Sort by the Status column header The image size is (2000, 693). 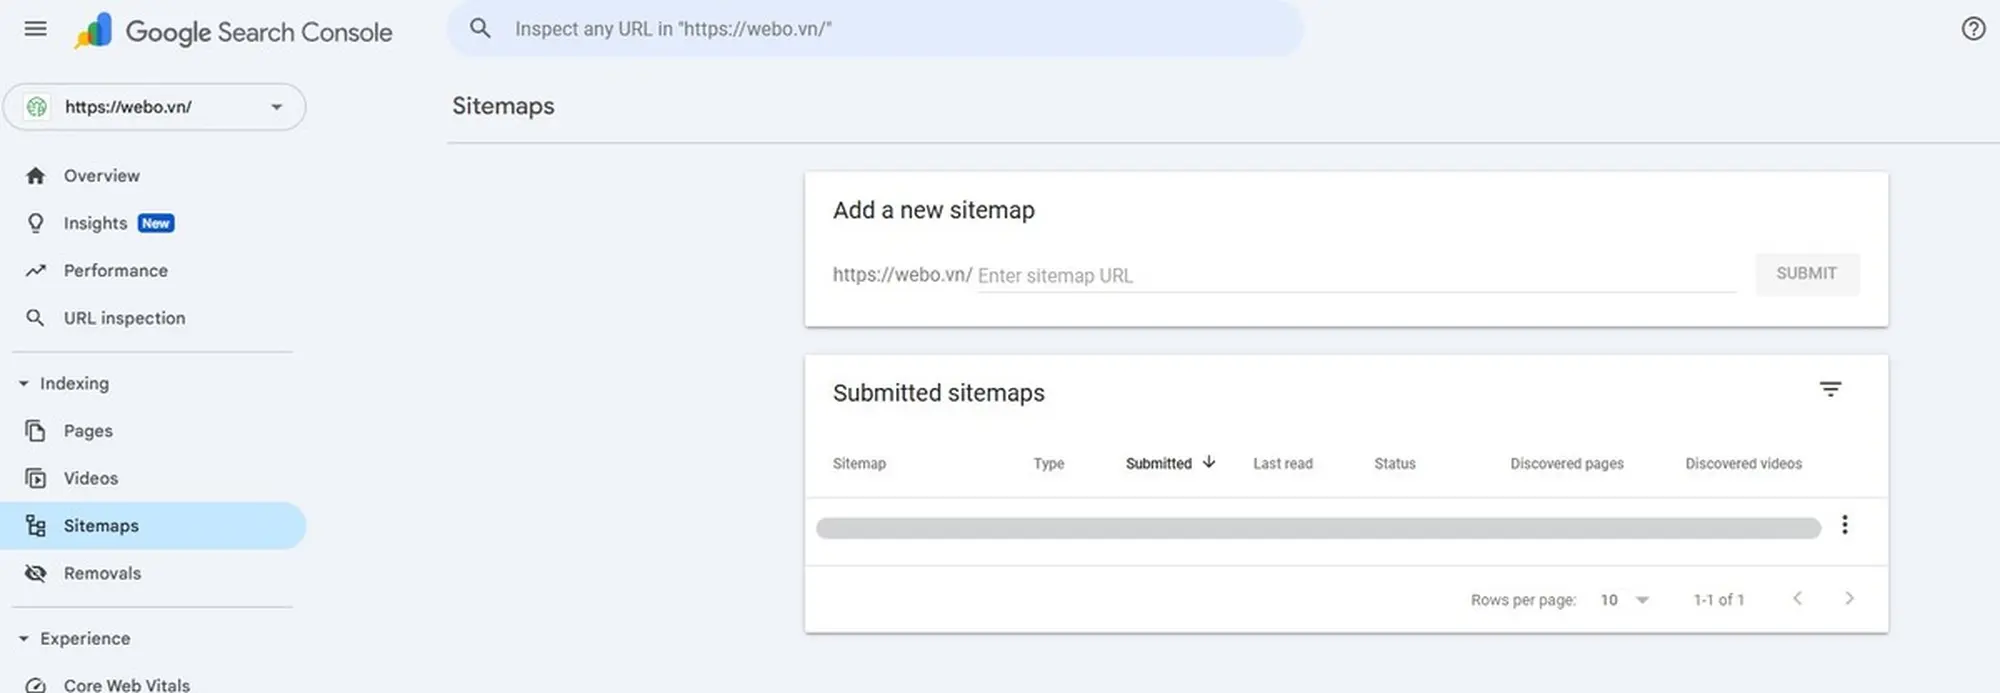click(x=1395, y=464)
